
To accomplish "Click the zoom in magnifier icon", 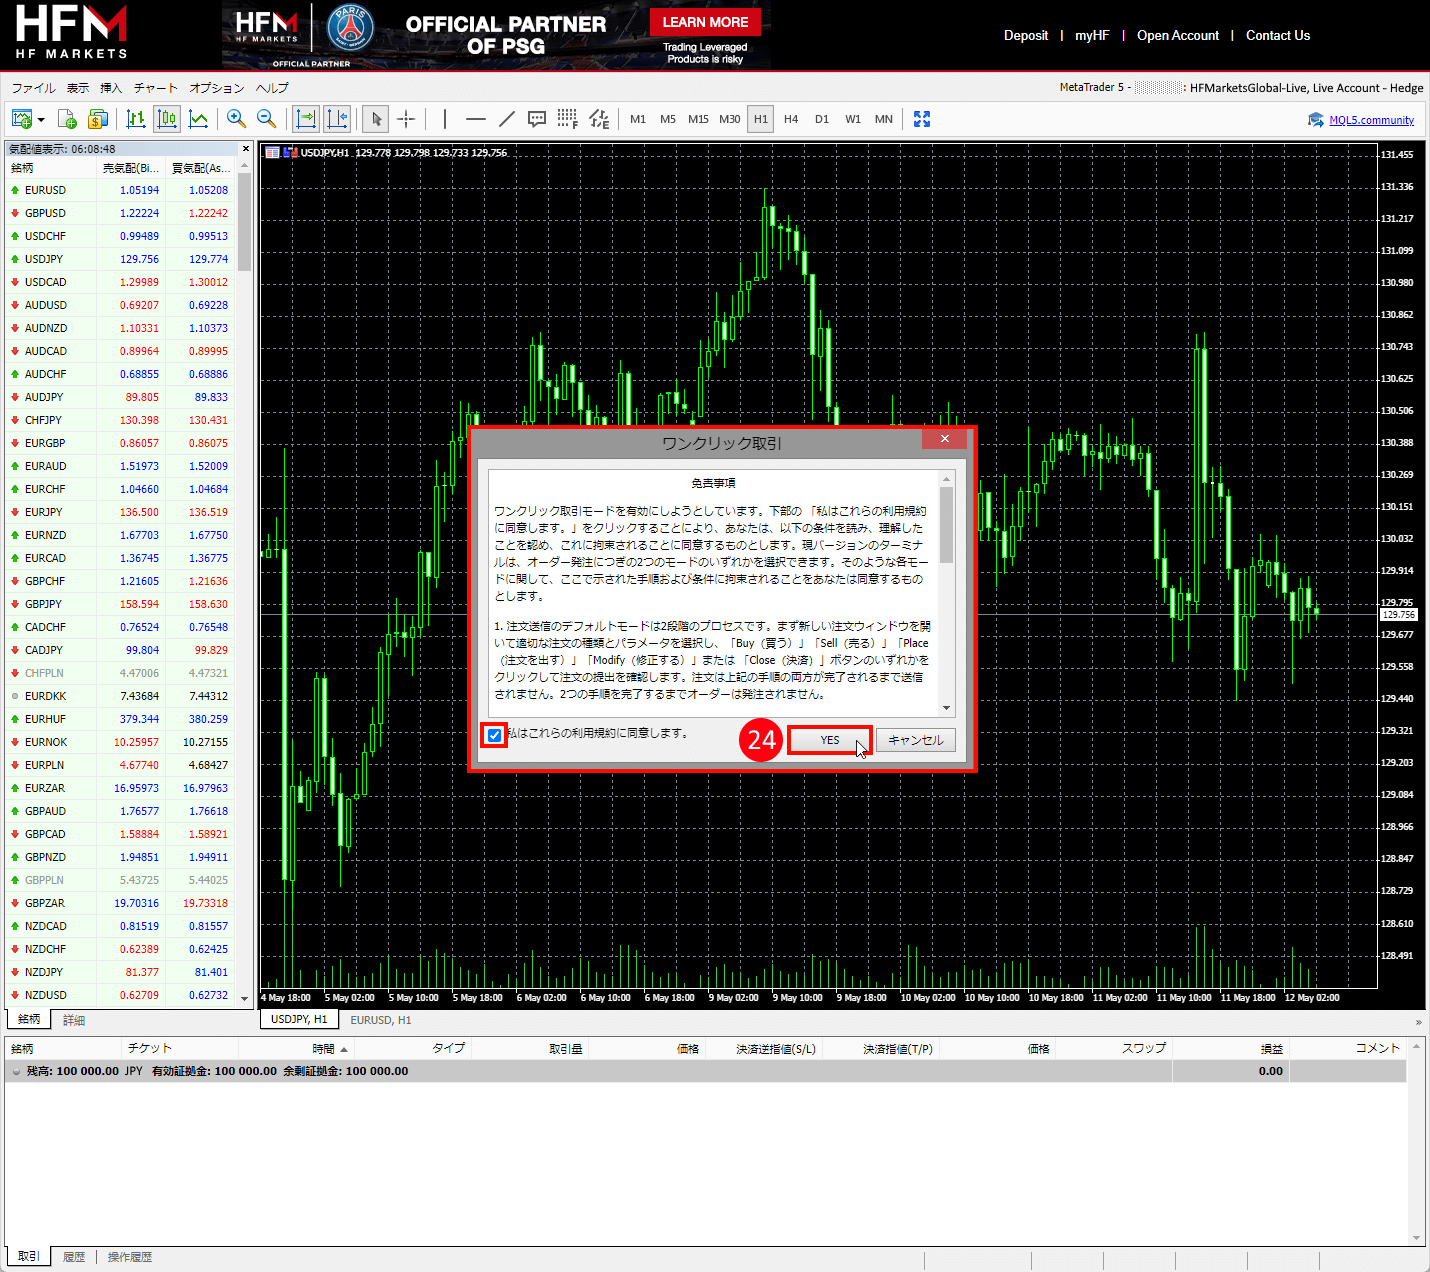I will (236, 119).
